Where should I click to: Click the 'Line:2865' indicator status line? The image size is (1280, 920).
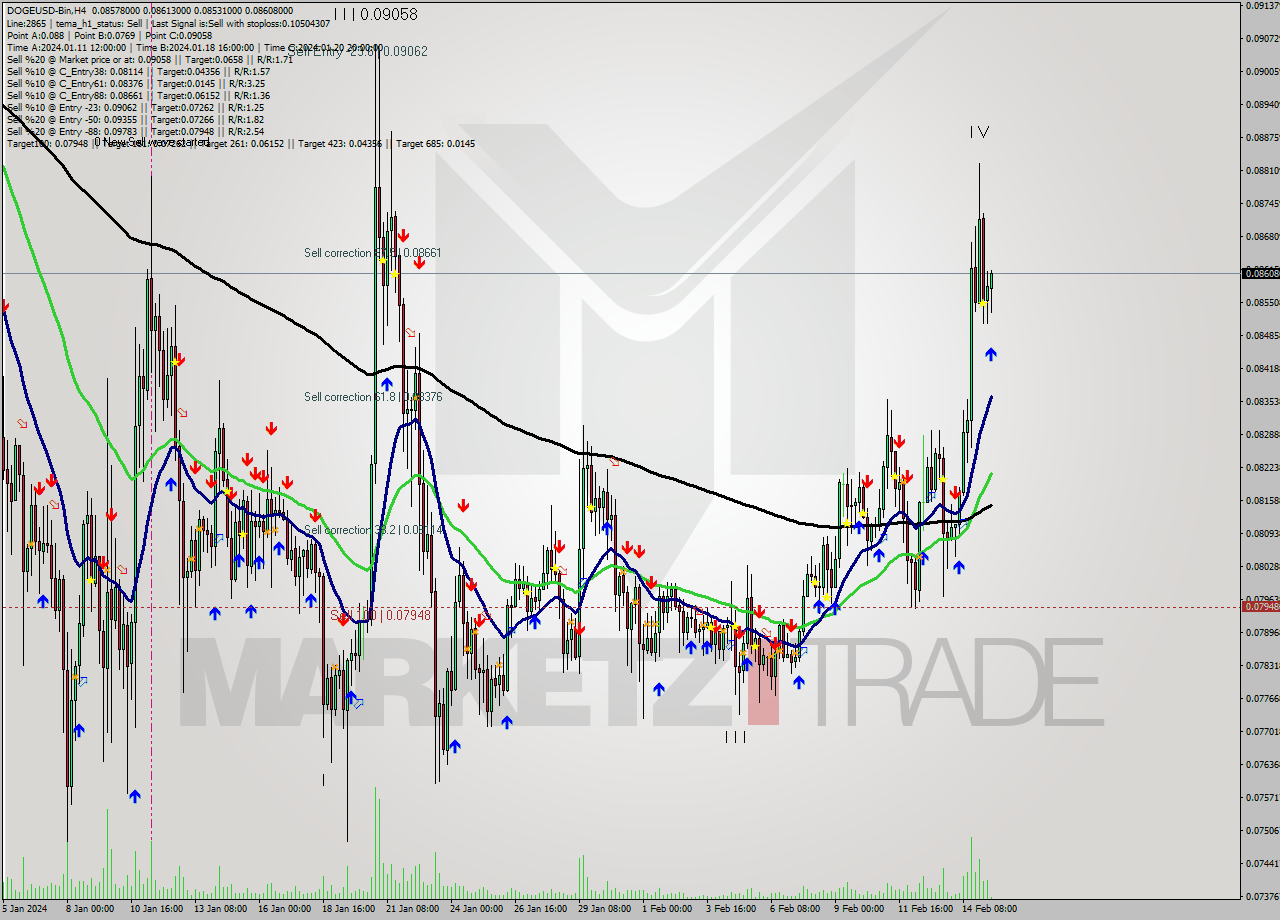coord(168,23)
